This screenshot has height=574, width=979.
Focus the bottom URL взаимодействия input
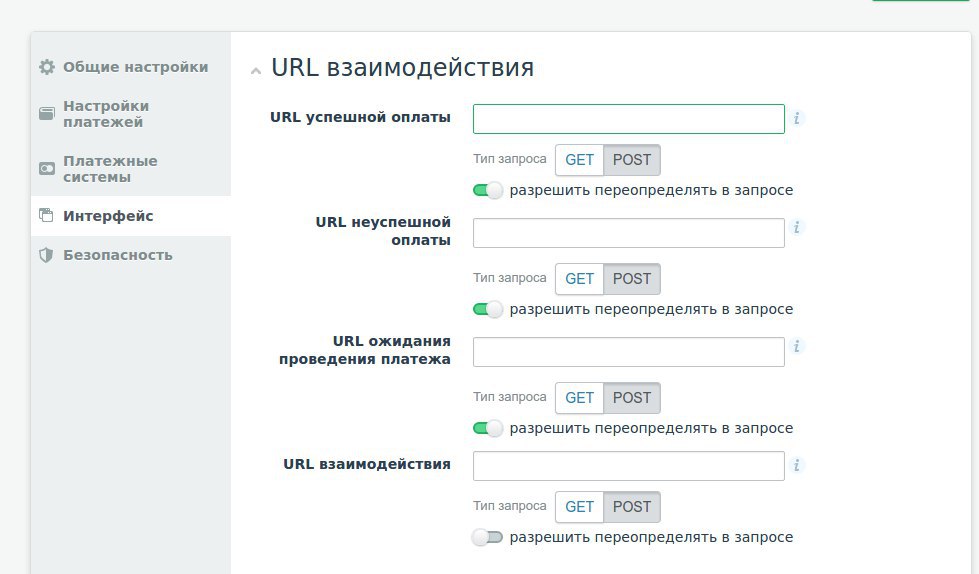(x=629, y=466)
